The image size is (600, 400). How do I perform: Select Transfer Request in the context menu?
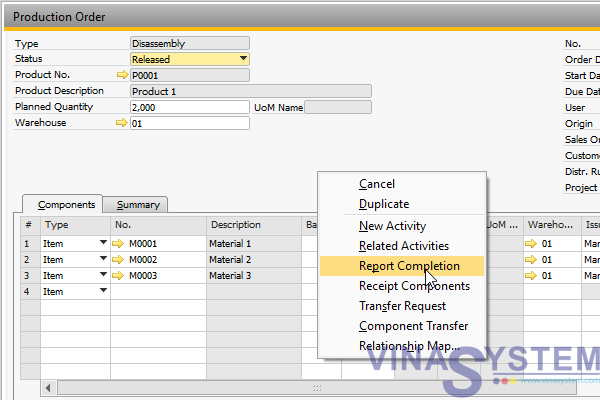pos(402,306)
